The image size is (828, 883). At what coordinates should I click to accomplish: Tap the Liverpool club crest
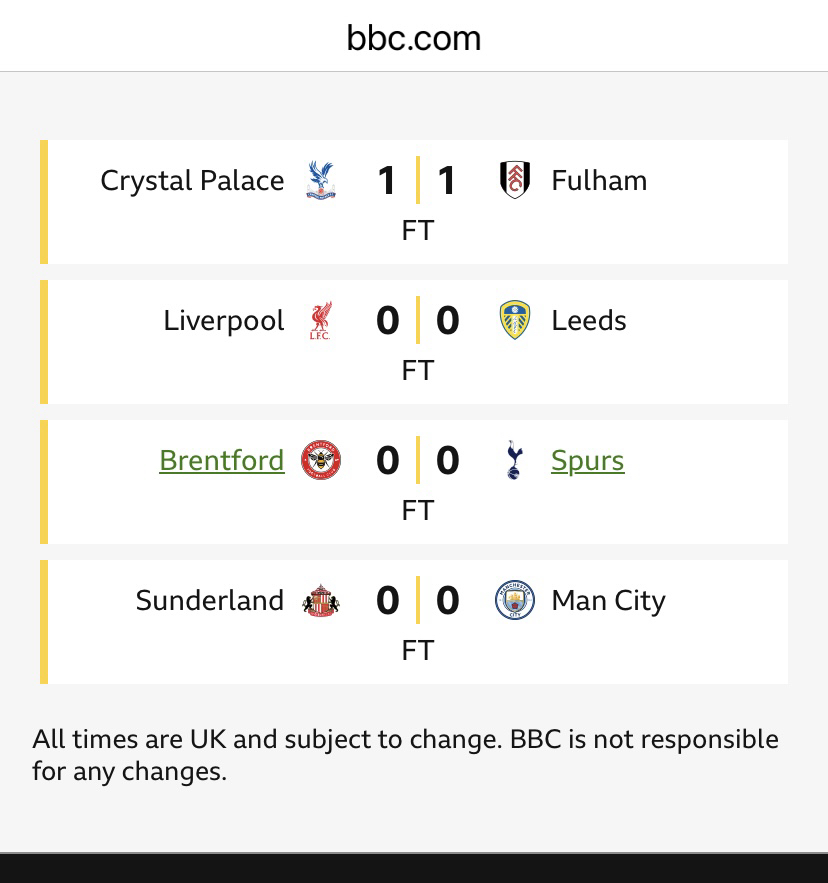(x=321, y=320)
